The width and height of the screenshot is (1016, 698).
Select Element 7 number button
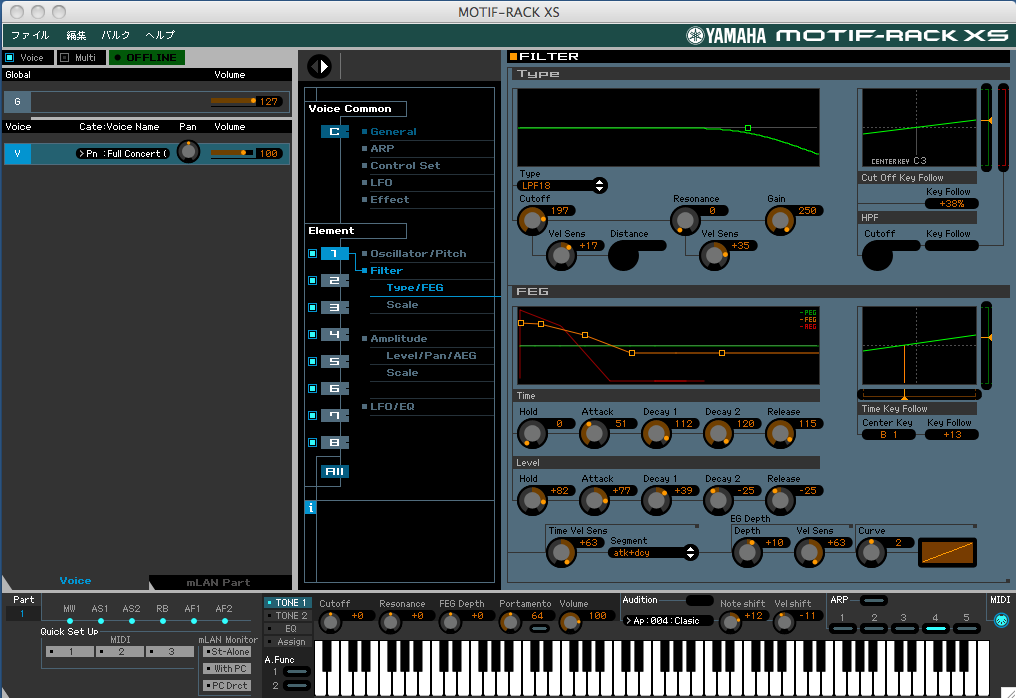click(334, 415)
